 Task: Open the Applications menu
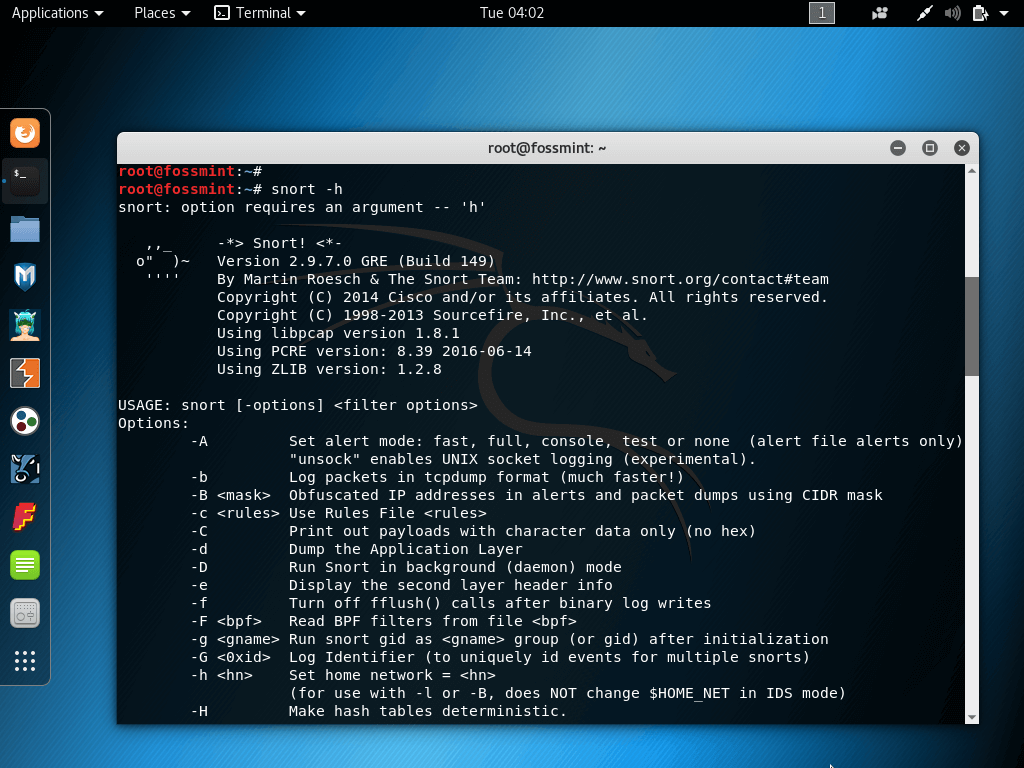(57, 13)
